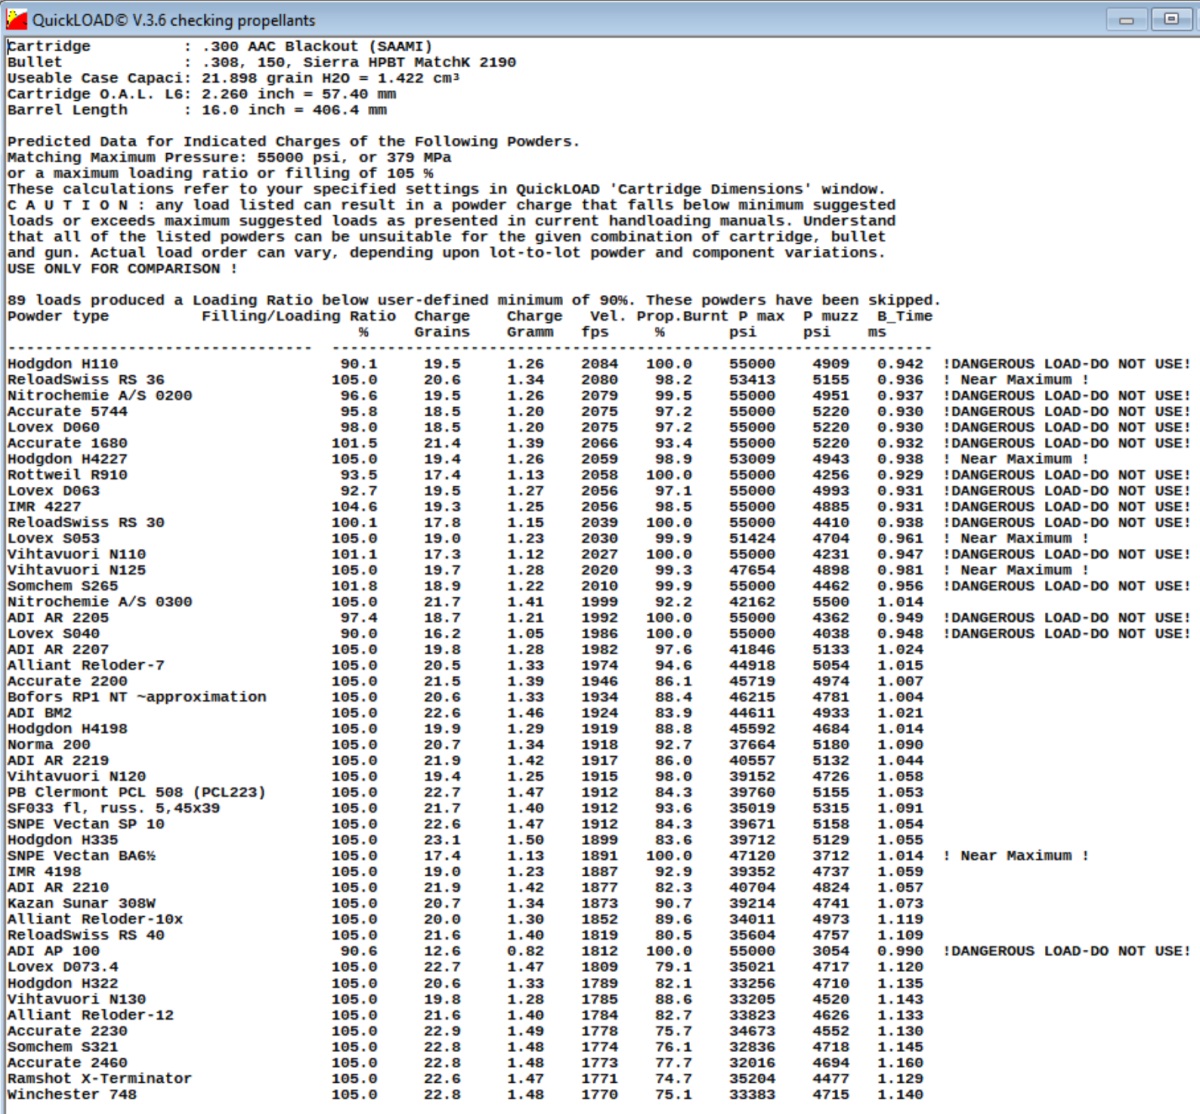Click Nitrochemie A/S 0200 powder name
This screenshot has height=1114, width=1200.
coord(100,396)
